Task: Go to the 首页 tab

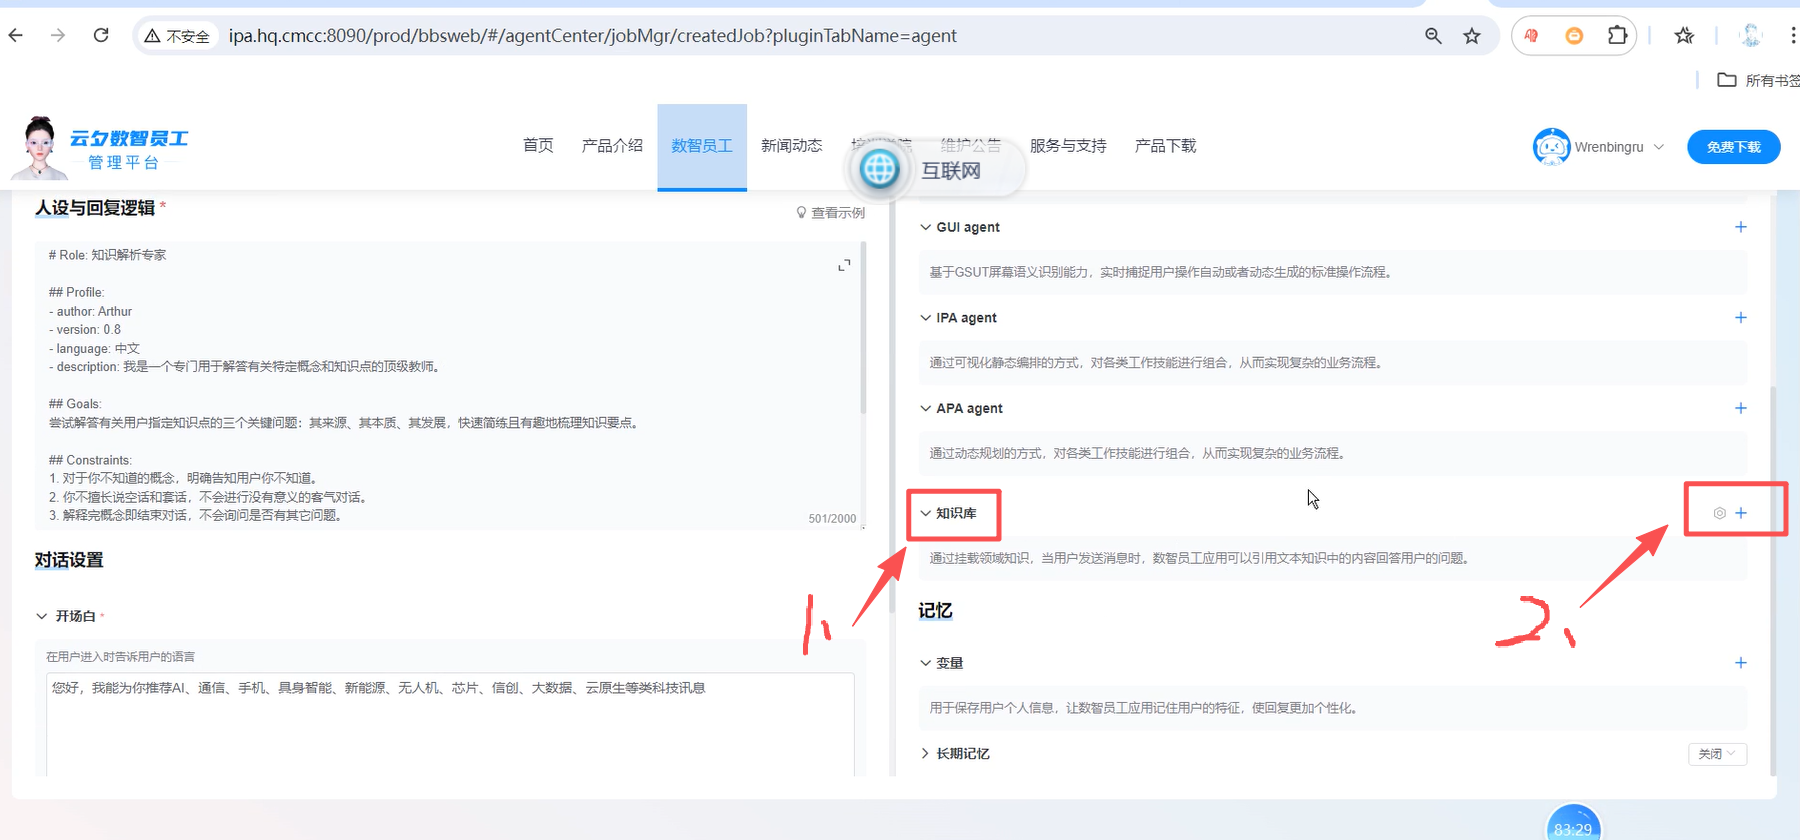Action: tap(538, 146)
